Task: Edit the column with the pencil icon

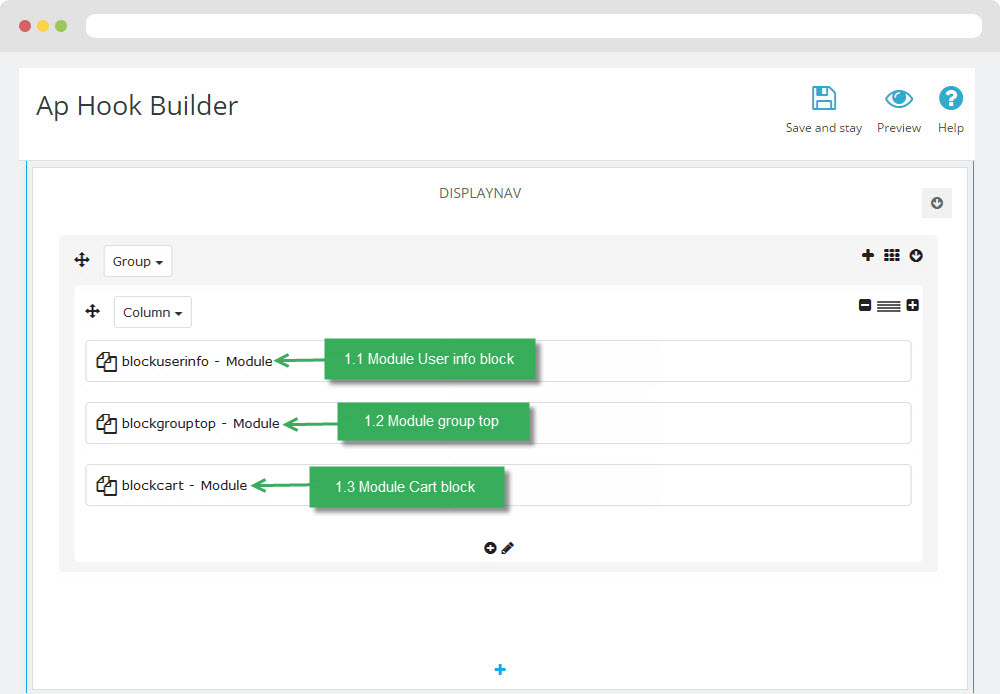Action: (508, 548)
